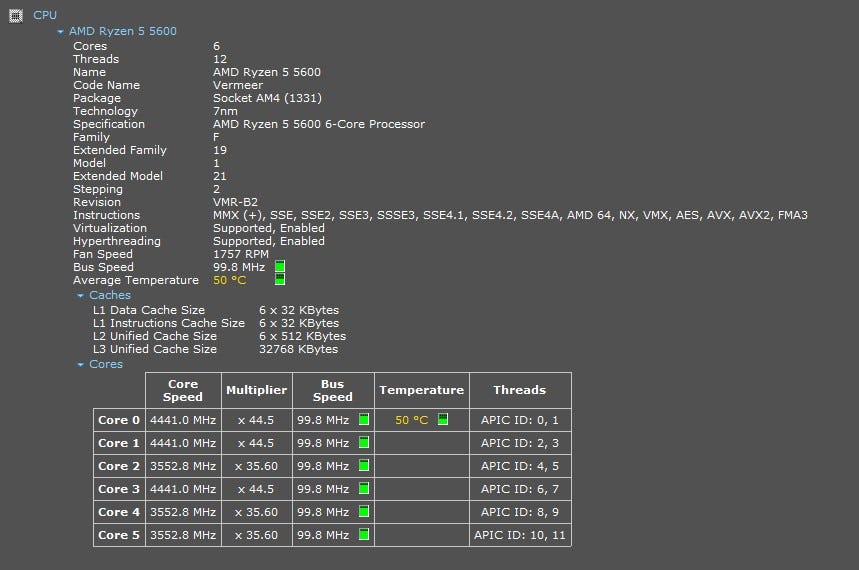This screenshot has height=570, width=859.
Task: Click the CPU section heading
Action: coord(45,15)
